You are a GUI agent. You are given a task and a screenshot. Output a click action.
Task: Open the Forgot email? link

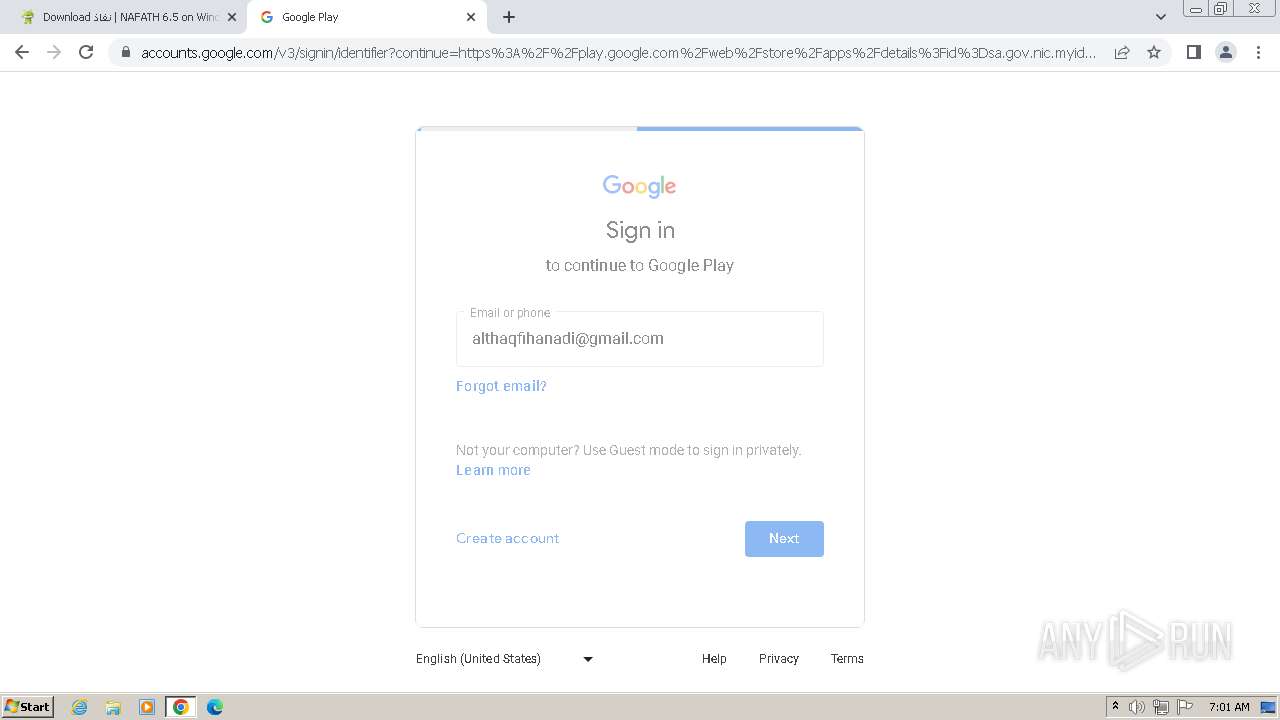click(501, 386)
